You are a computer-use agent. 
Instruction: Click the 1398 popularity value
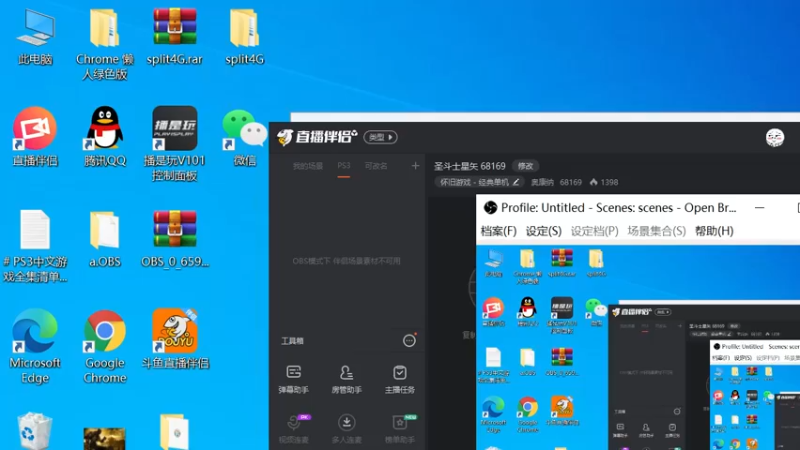click(x=609, y=182)
